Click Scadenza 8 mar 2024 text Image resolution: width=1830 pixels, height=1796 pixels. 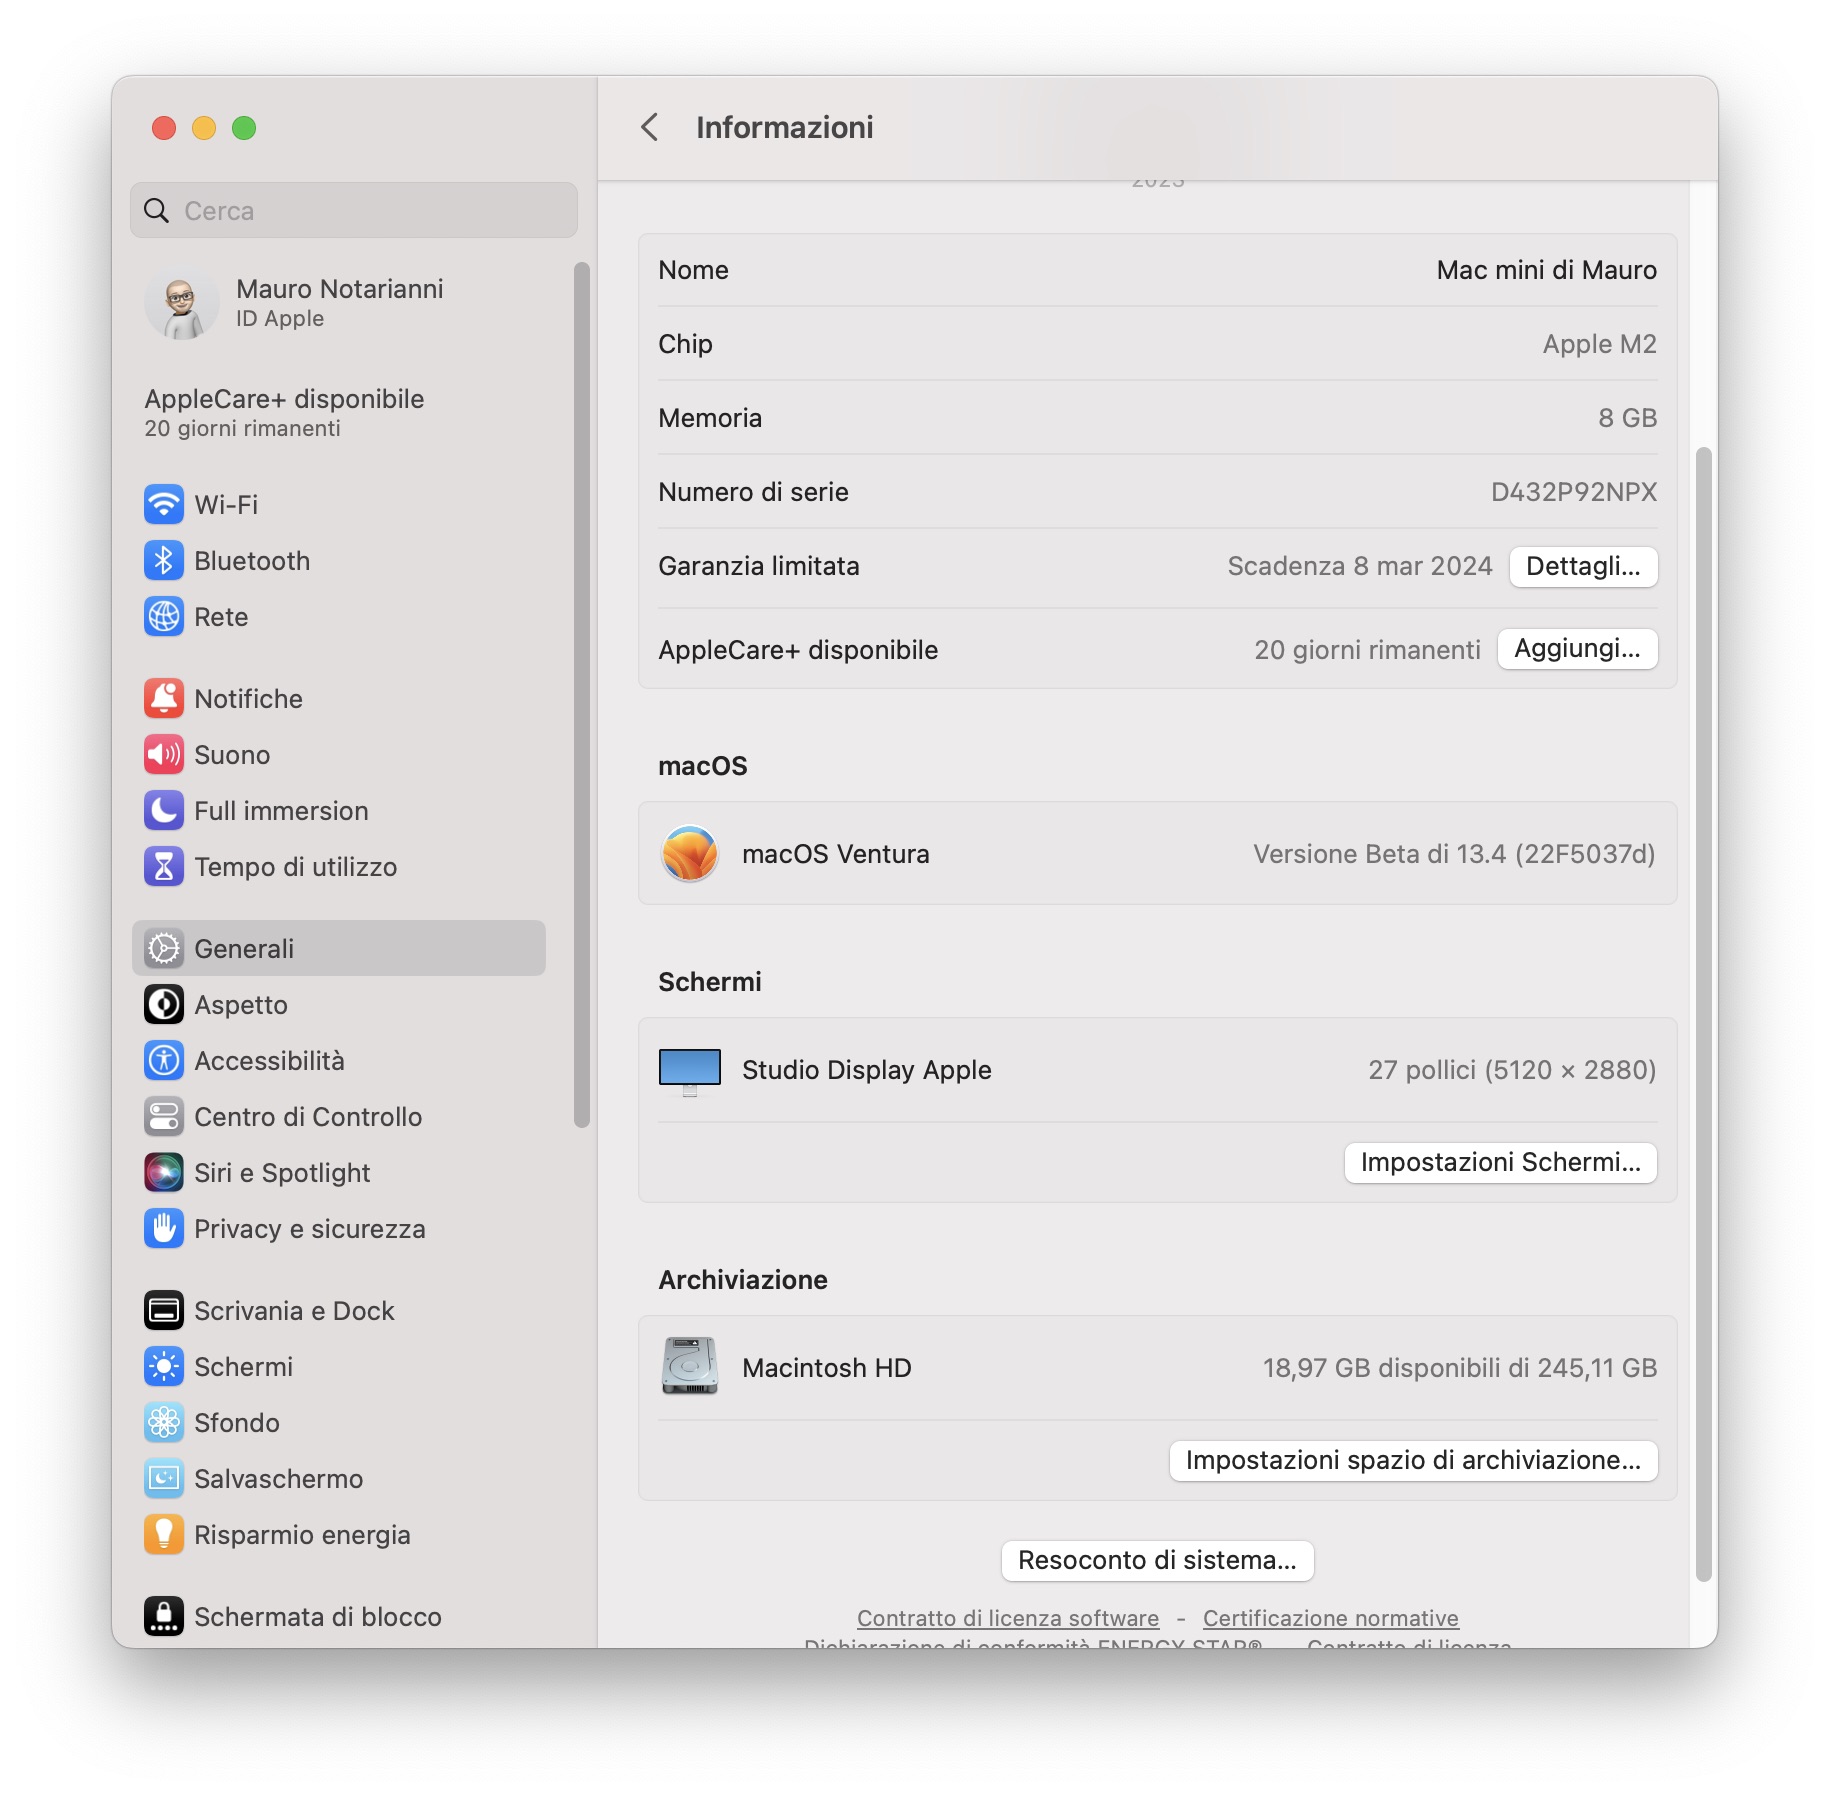(x=1359, y=566)
